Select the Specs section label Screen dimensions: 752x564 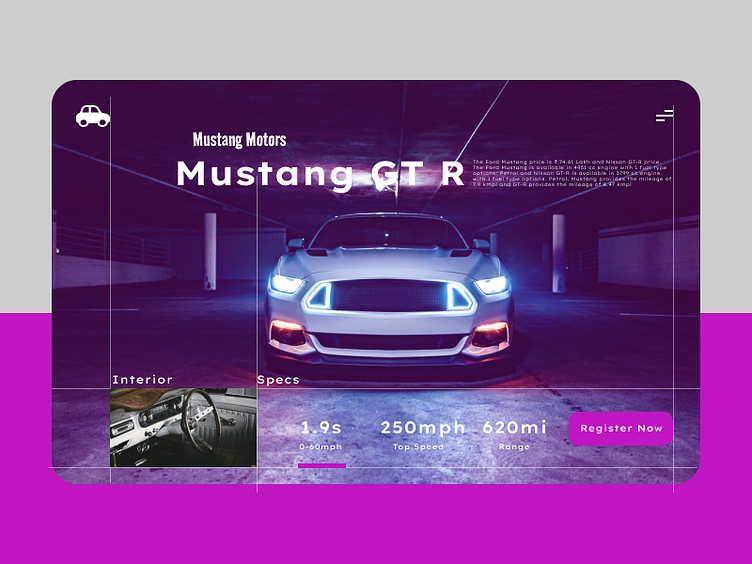coord(278,380)
